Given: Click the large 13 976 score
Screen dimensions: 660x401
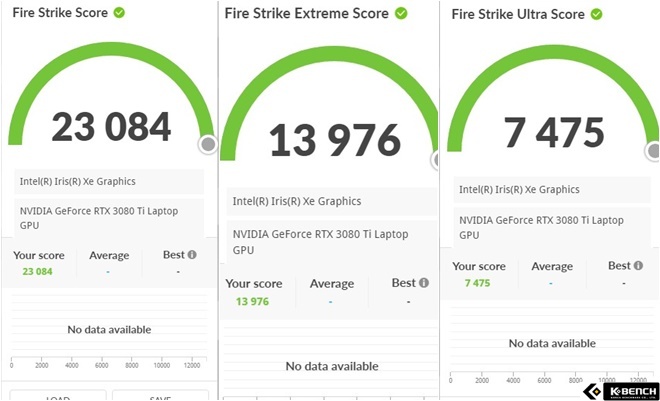Looking at the screenshot, I should pyautogui.click(x=335, y=140).
